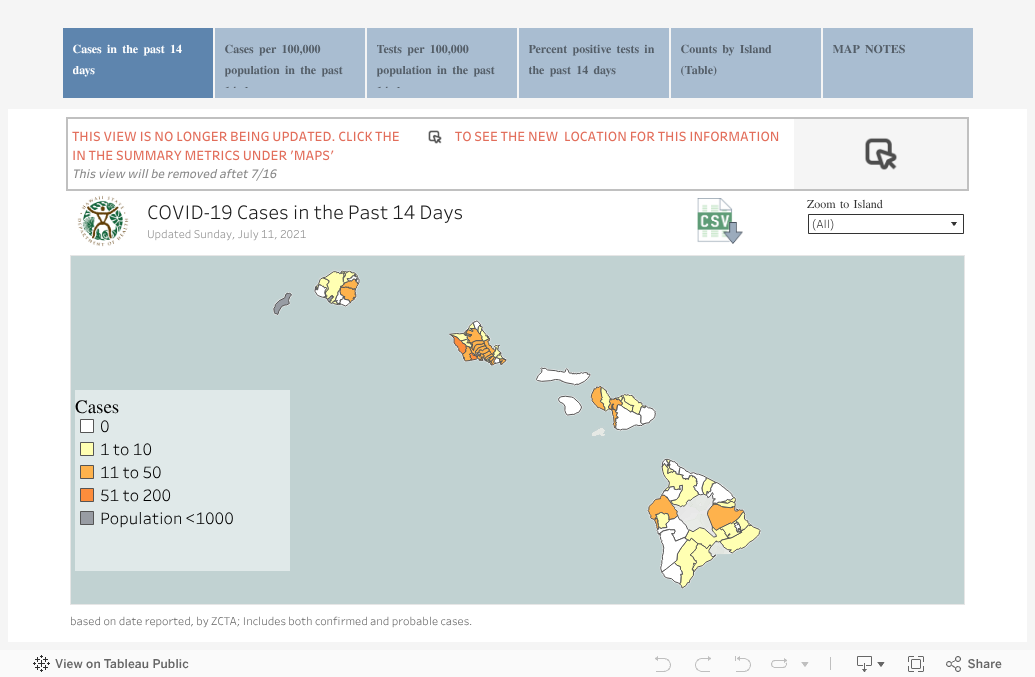Viewport: 1035px width, 677px height.
Task: Open the 'Zoom to Island' dropdown
Action: point(884,223)
